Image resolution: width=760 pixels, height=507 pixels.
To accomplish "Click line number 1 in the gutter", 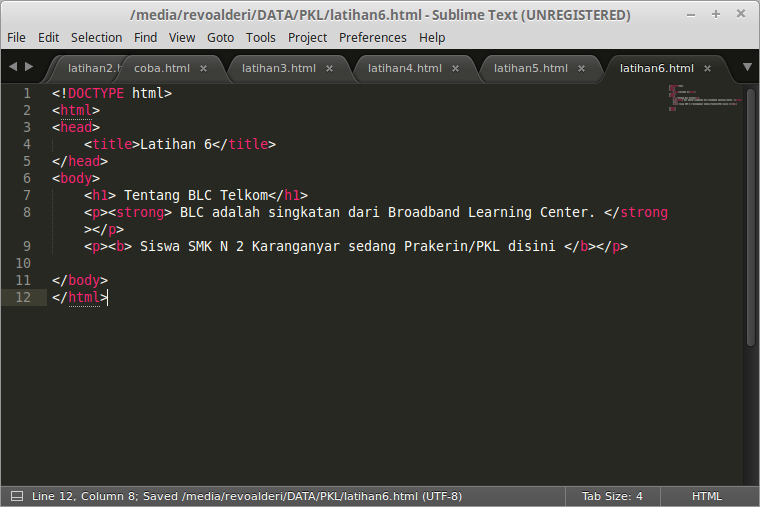I will coord(27,93).
